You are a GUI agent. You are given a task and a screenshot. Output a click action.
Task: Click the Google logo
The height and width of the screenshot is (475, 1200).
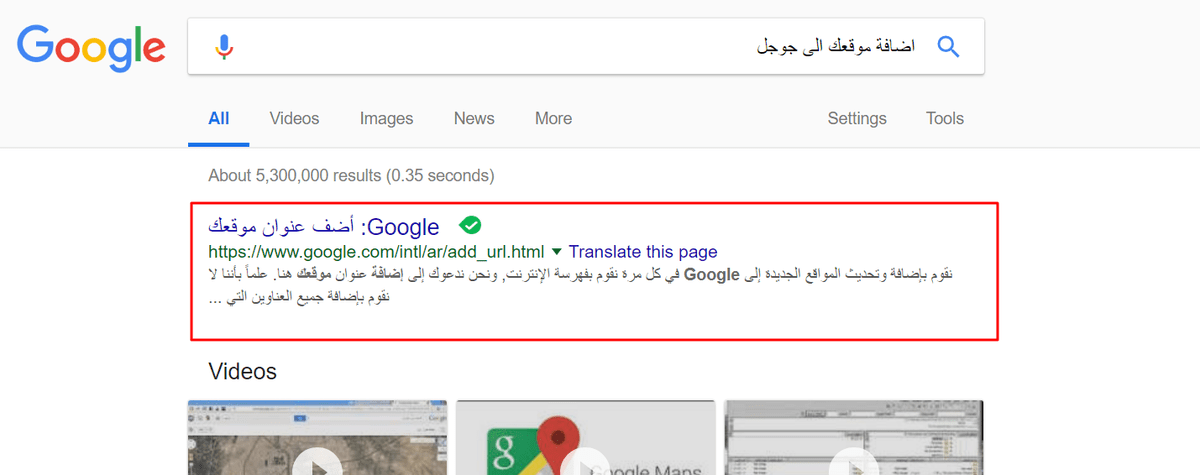[x=91, y=47]
